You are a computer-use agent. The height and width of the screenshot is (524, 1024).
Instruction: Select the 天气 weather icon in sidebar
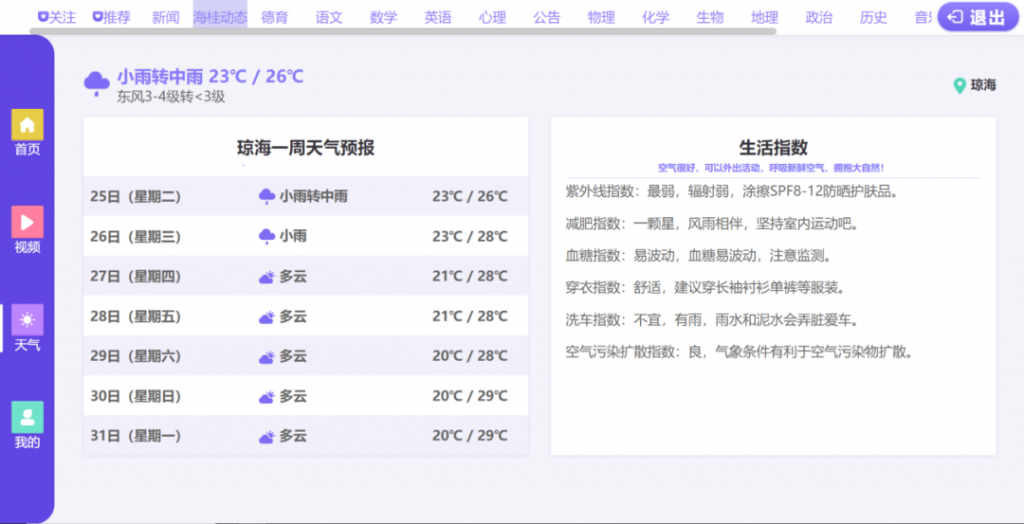click(x=27, y=319)
